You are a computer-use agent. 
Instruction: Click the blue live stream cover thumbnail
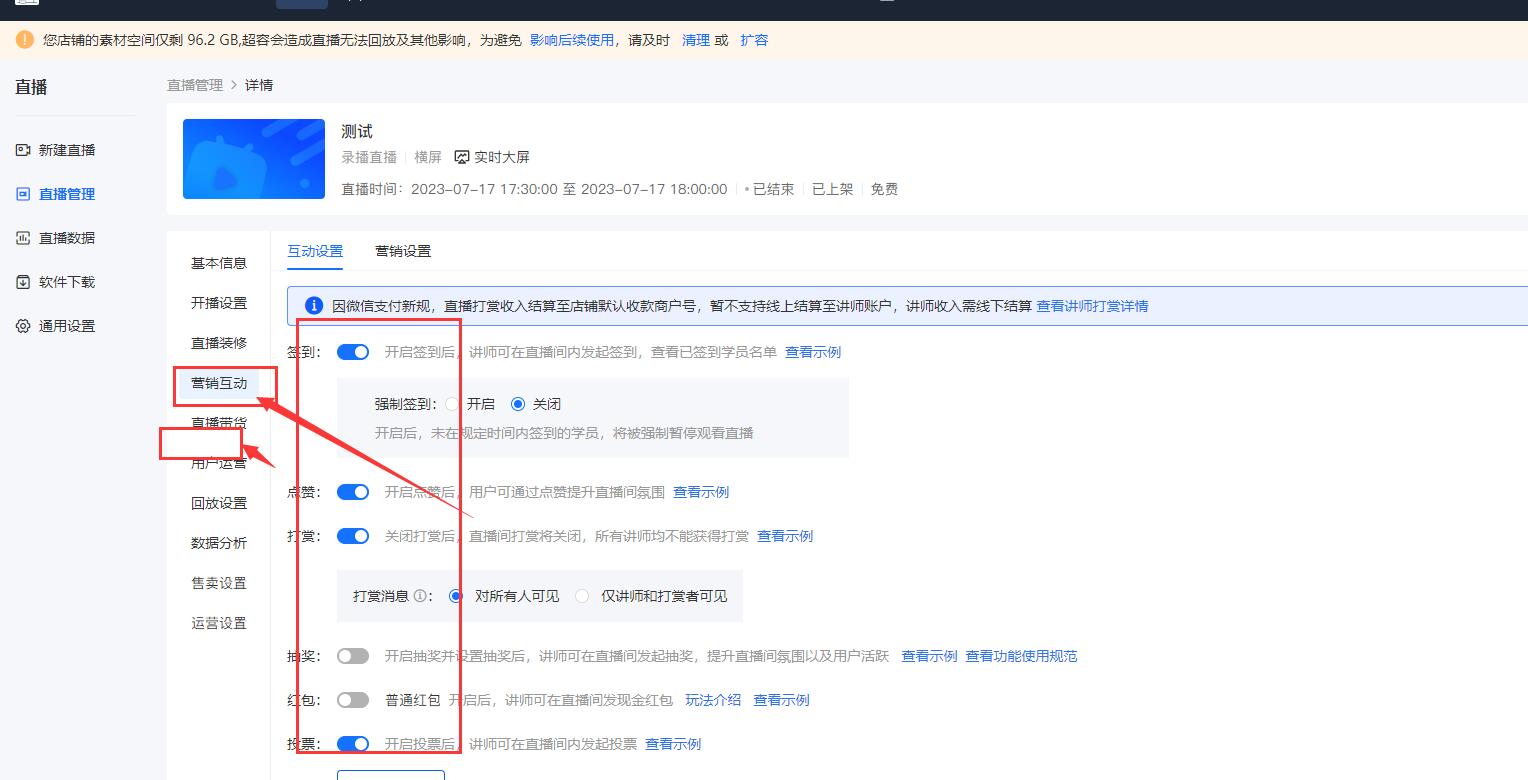click(x=253, y=159)
